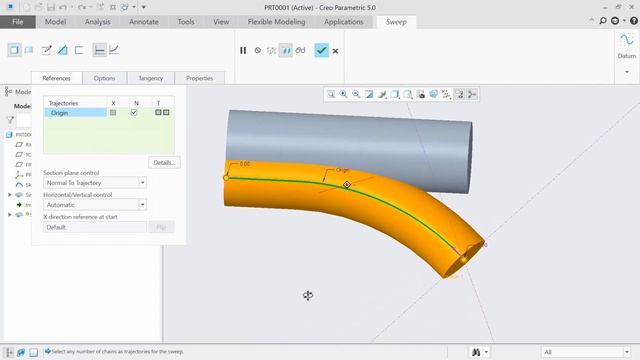The image size is (640, 360).
Task: Accept the sweep with green checkmark
Action: click(321, 50)
